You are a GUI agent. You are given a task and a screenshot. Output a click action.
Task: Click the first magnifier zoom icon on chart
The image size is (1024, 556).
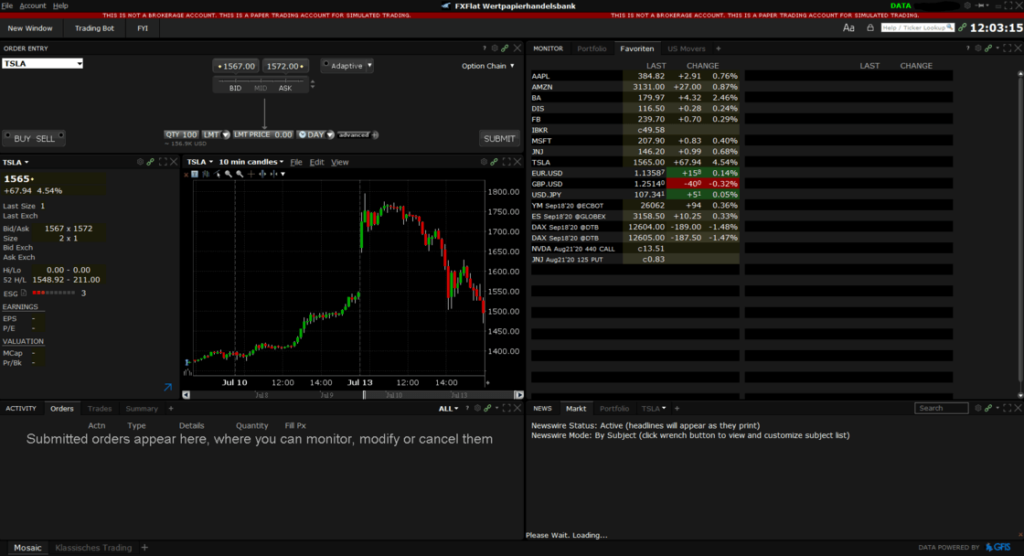coord(229,174)
